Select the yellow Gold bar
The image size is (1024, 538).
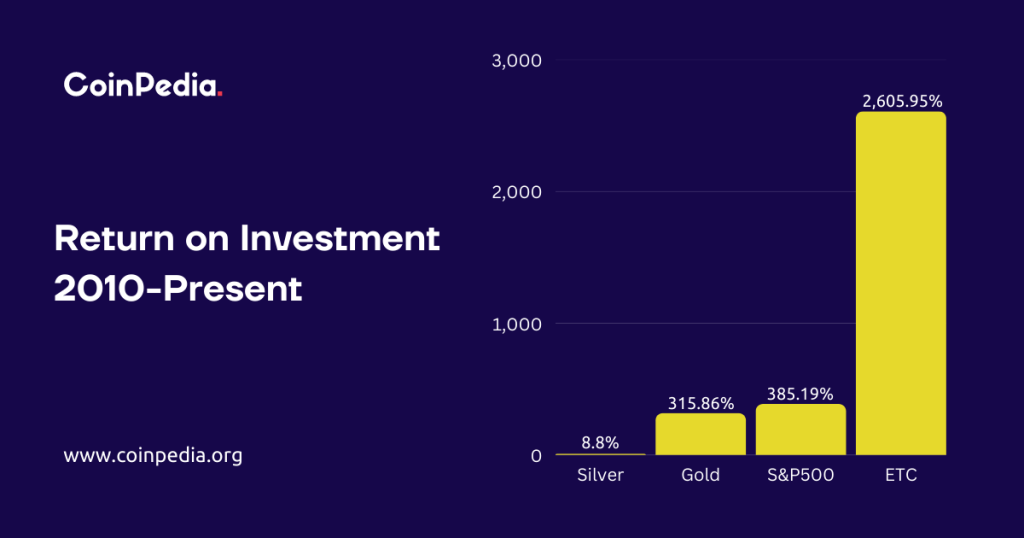click(x=701, y=435)
